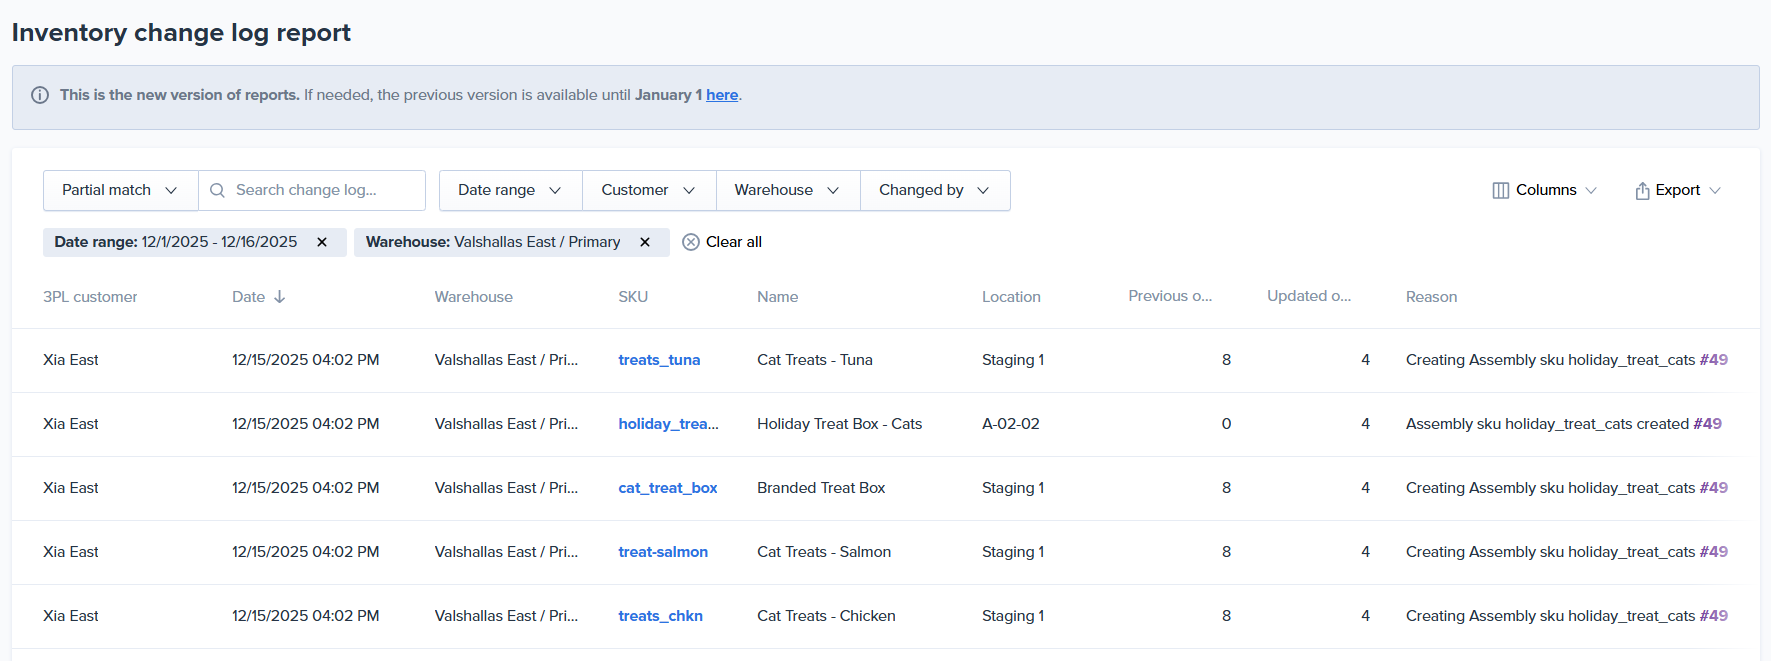1771x661 pixels.
Task: Open the Customer filter dropdown
Action: (x=648, y=190)
